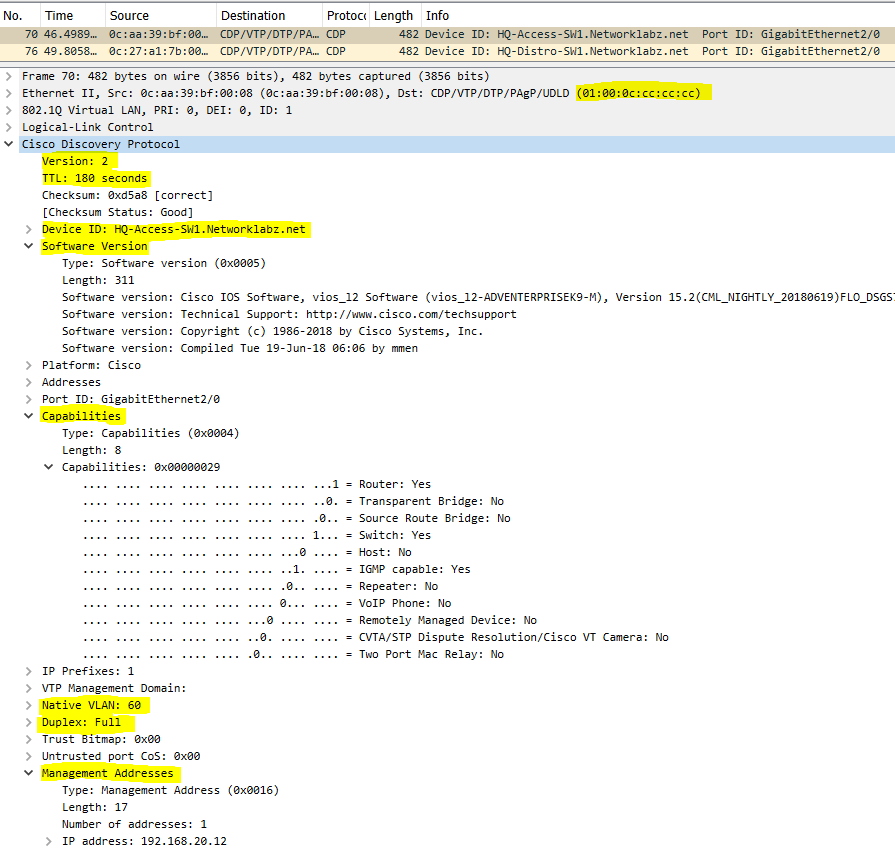Image resolution: width=895 pixels, height=853 pixels.
Task: Sort packets by the No. column
Action: coord(20,15)
